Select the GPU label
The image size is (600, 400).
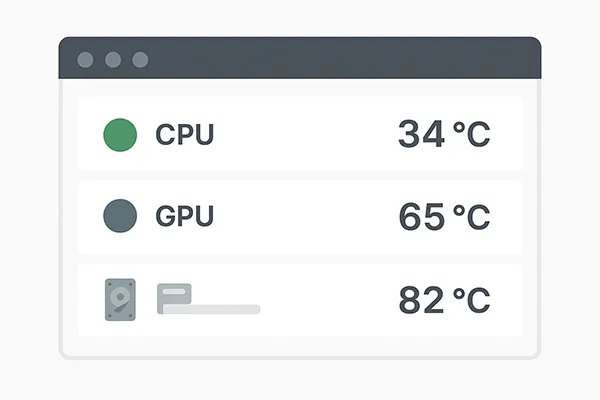click(x=185, y=217)
